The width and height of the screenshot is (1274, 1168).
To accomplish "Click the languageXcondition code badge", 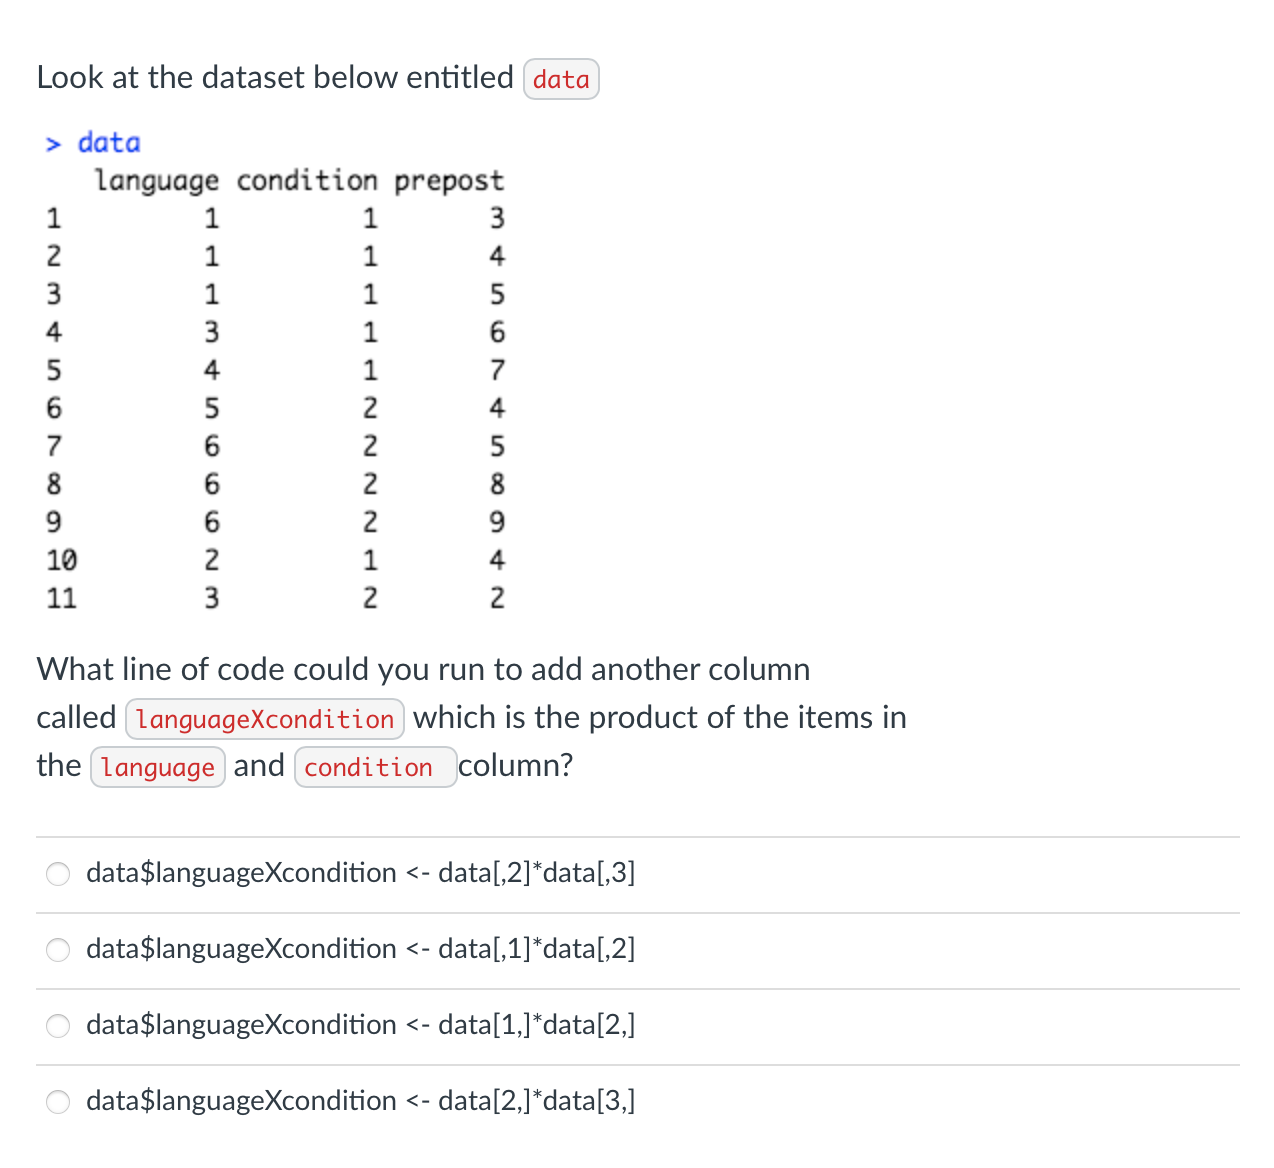I will click(x=264, y=718).
